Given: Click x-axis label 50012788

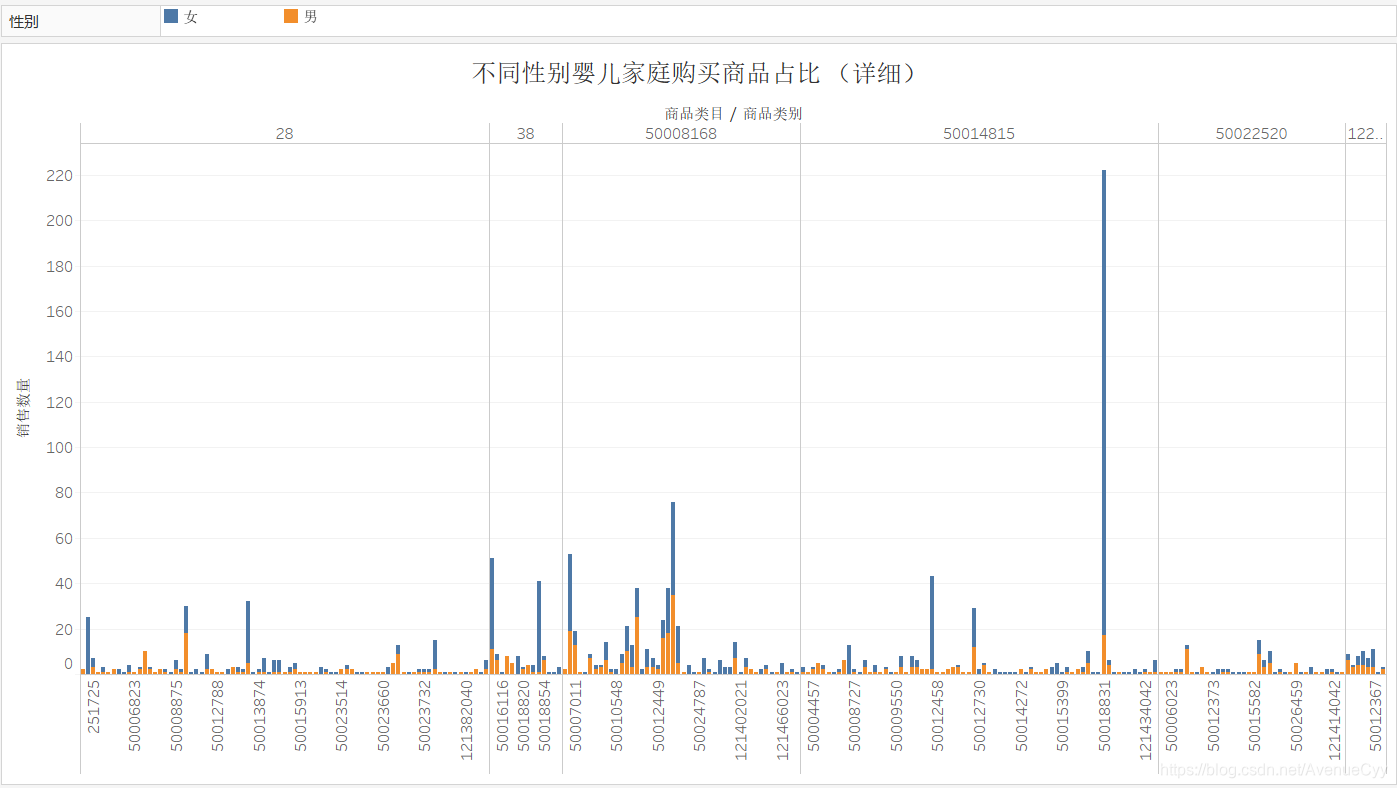Looking at the screenshot, I should tap(218, 716).
